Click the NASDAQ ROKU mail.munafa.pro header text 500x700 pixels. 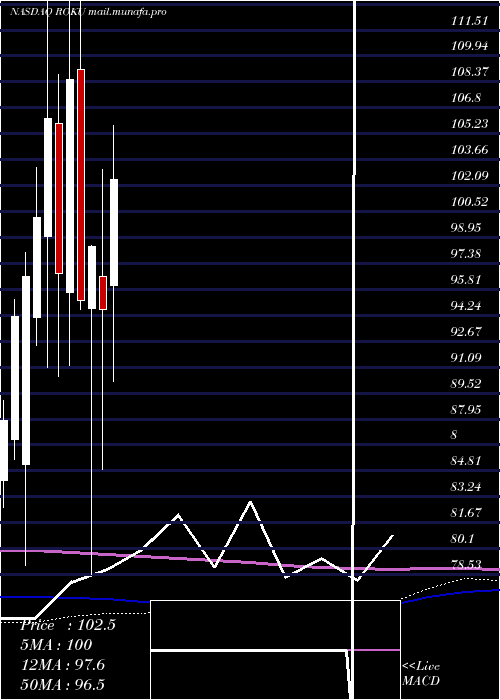coord(88,12)
